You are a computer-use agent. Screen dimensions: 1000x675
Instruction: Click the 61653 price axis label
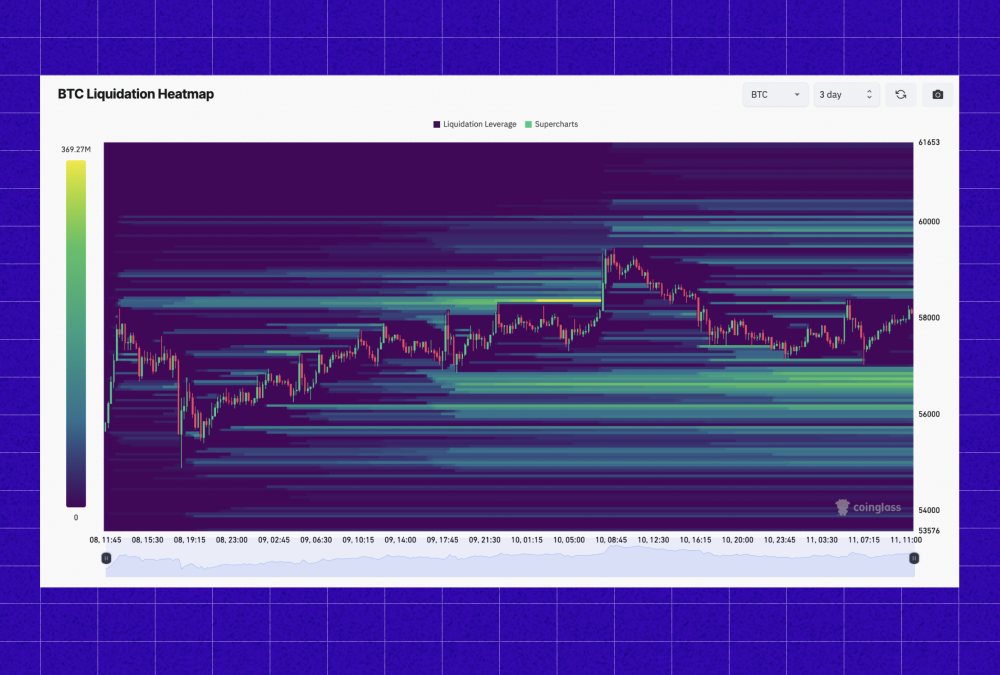(929, 142)
